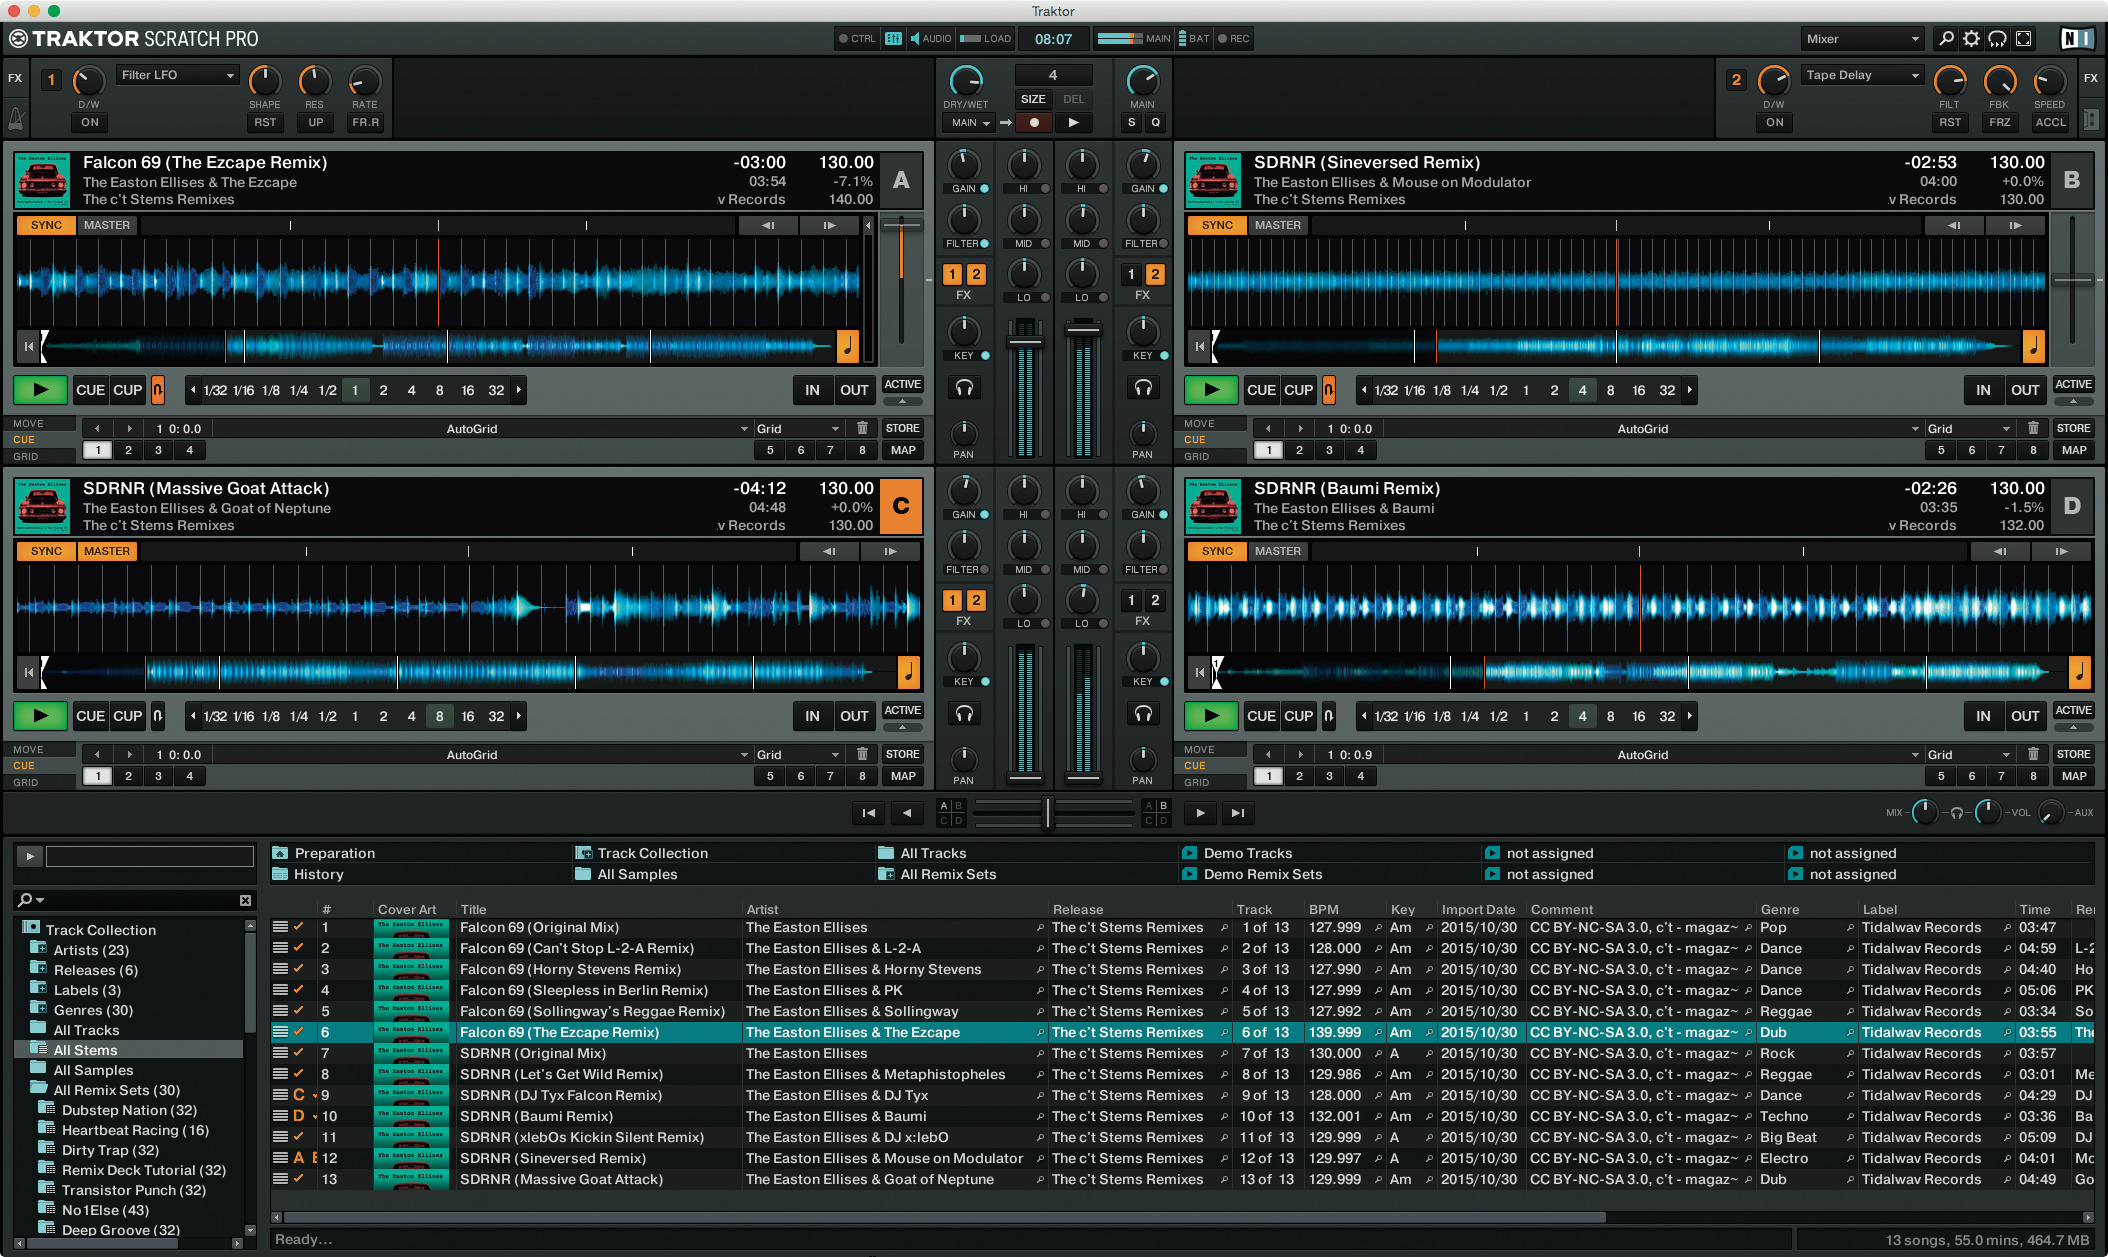
Task: Click crossfader jump-to-left icon
Action: 868,813
